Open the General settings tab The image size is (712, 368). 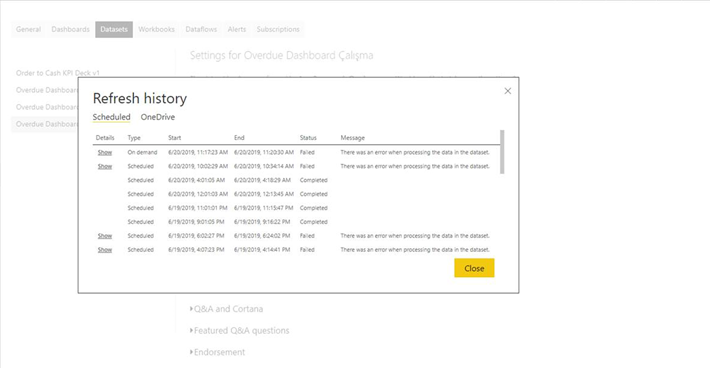coord(28,30)
